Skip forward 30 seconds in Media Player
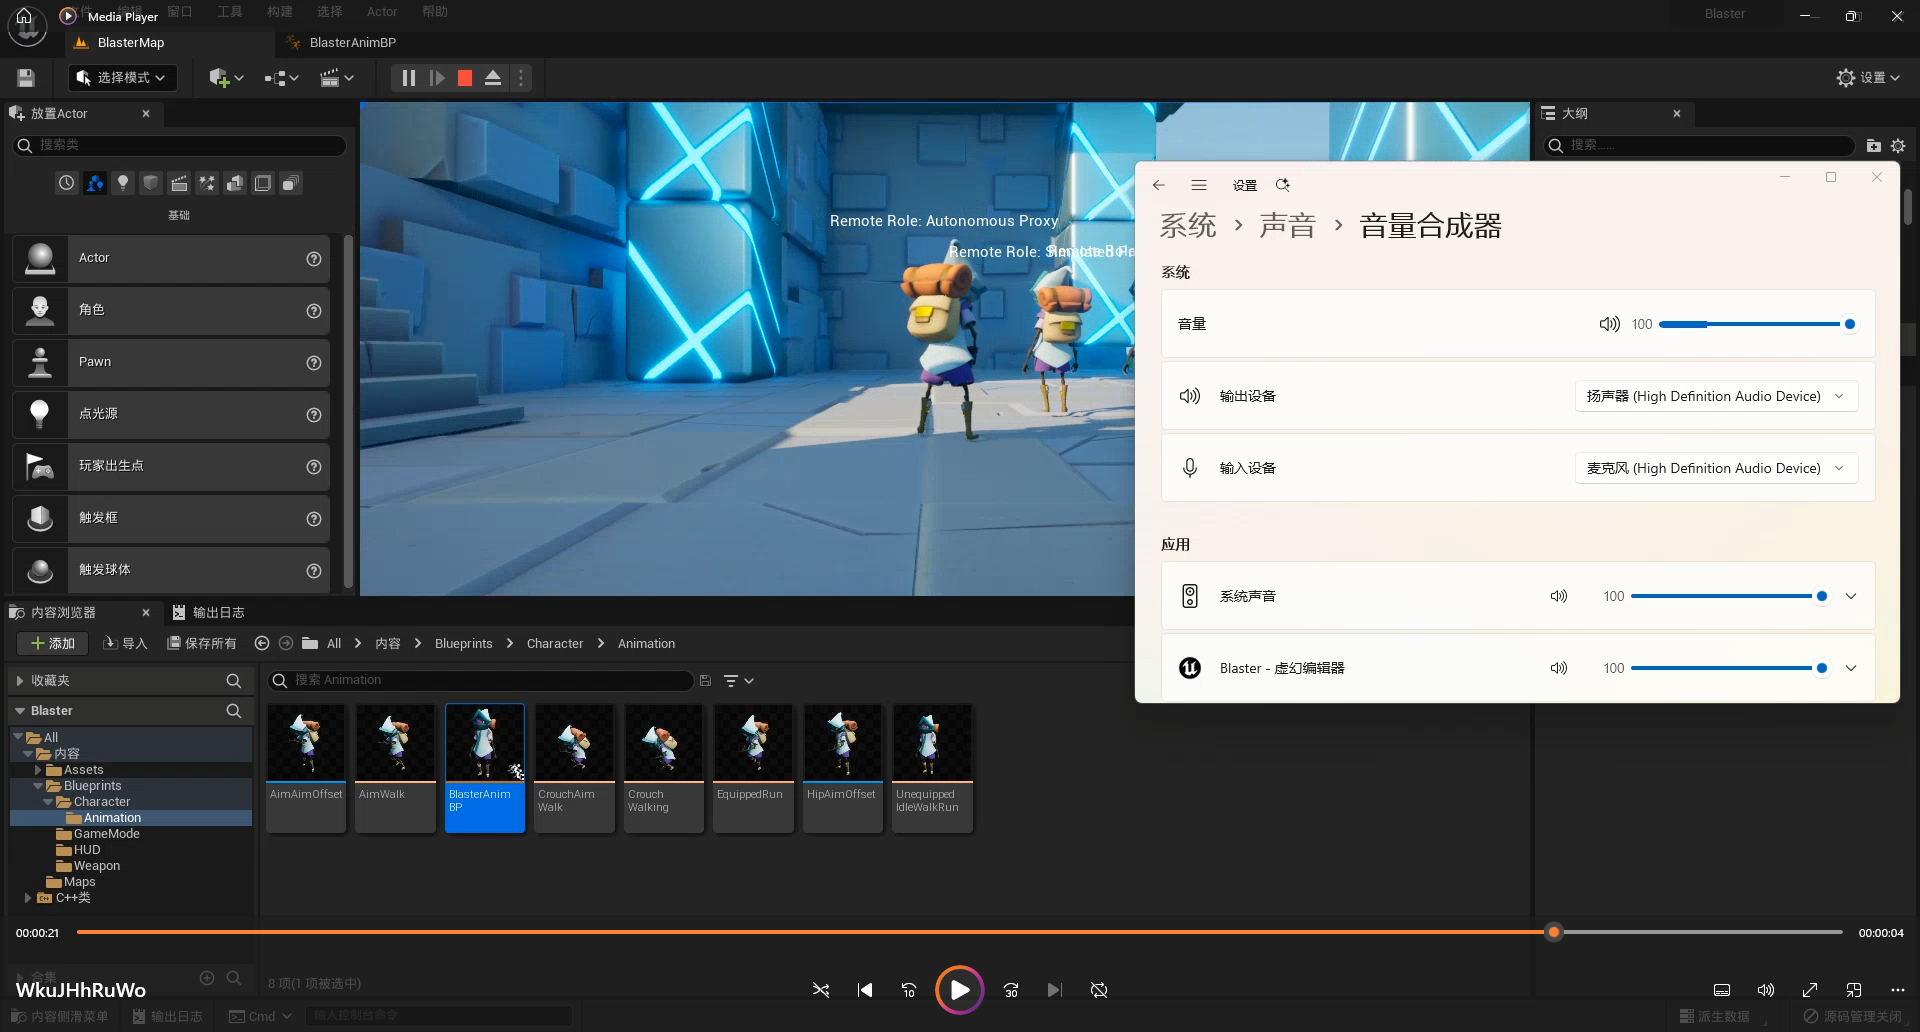 click(x=1011, y=990)
